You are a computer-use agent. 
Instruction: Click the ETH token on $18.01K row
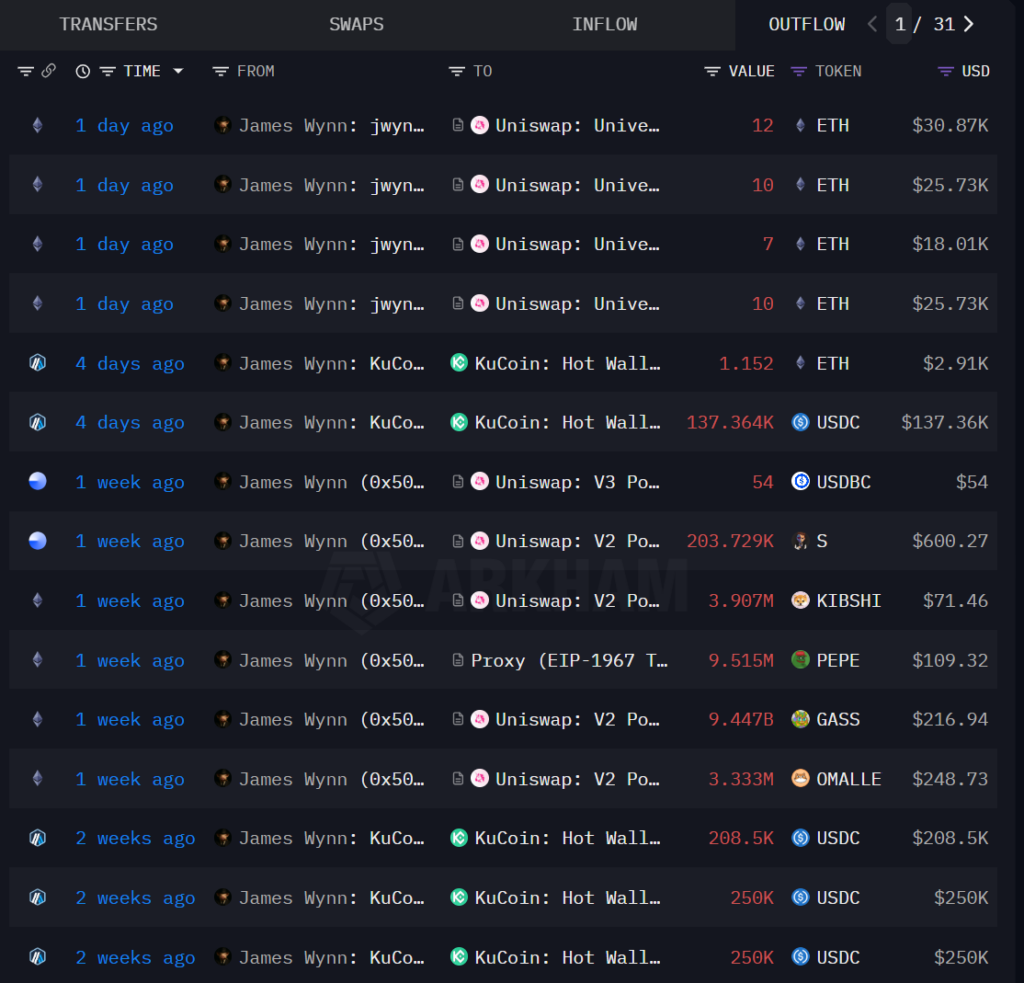[833, 244]
